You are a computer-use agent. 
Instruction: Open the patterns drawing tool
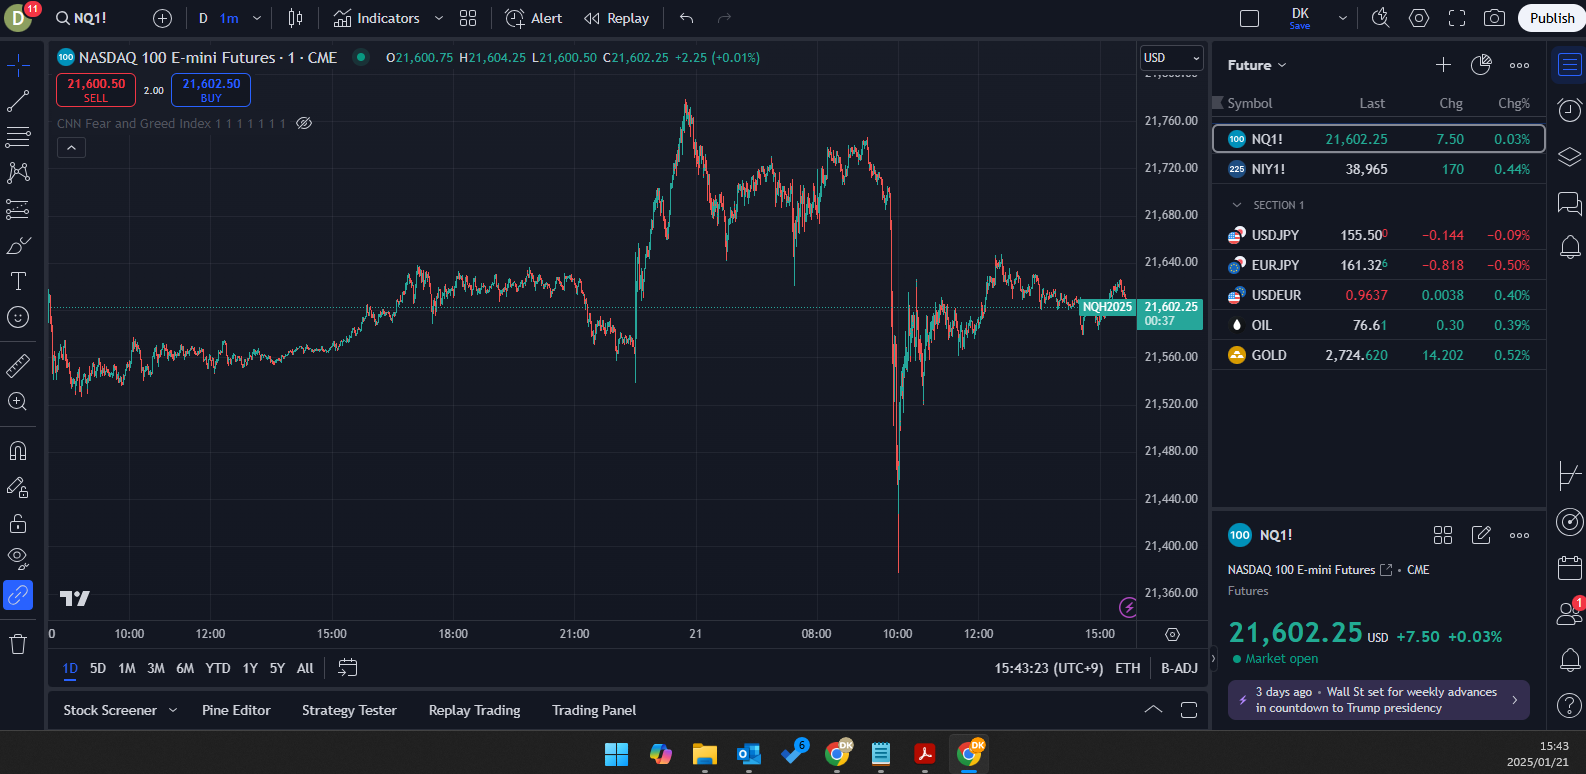point(18,173)
